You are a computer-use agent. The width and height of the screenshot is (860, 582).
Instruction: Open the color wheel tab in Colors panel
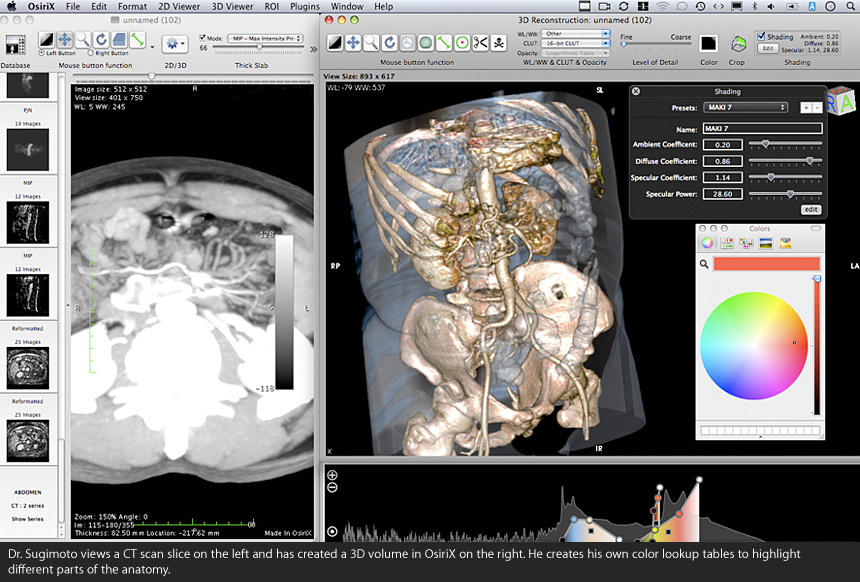point(707,243)
